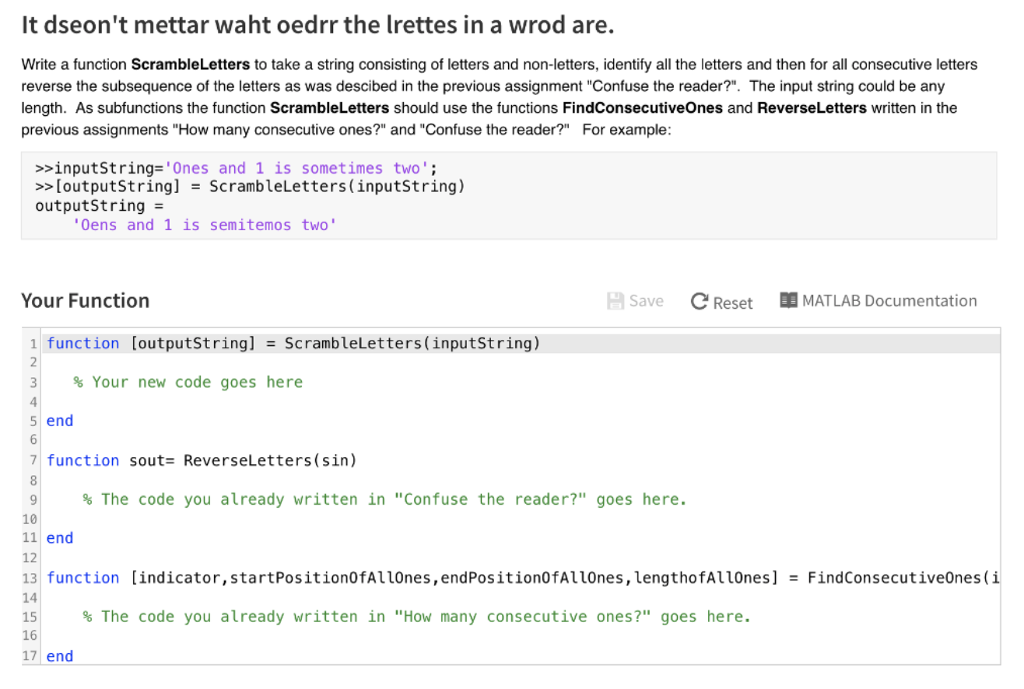Click the Reset circular arrow icon
The image size is (1024, 689).
tap(698, 300)
